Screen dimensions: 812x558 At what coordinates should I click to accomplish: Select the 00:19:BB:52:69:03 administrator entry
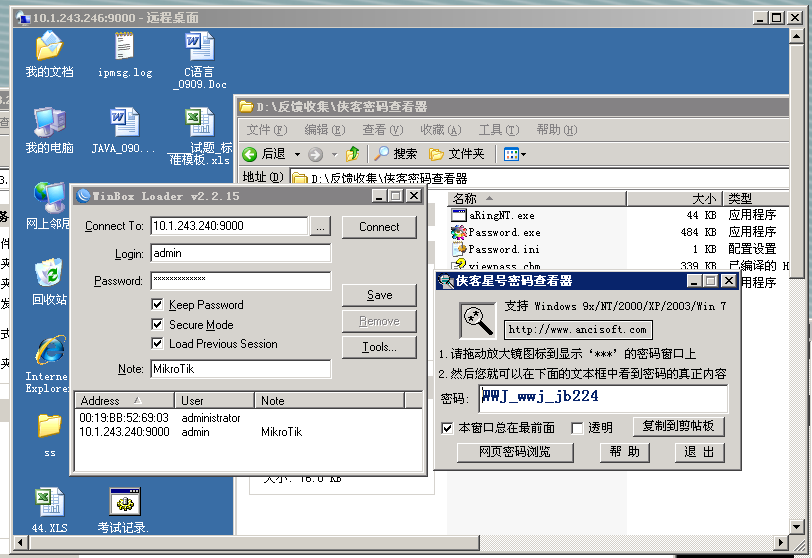click(249, 418)
